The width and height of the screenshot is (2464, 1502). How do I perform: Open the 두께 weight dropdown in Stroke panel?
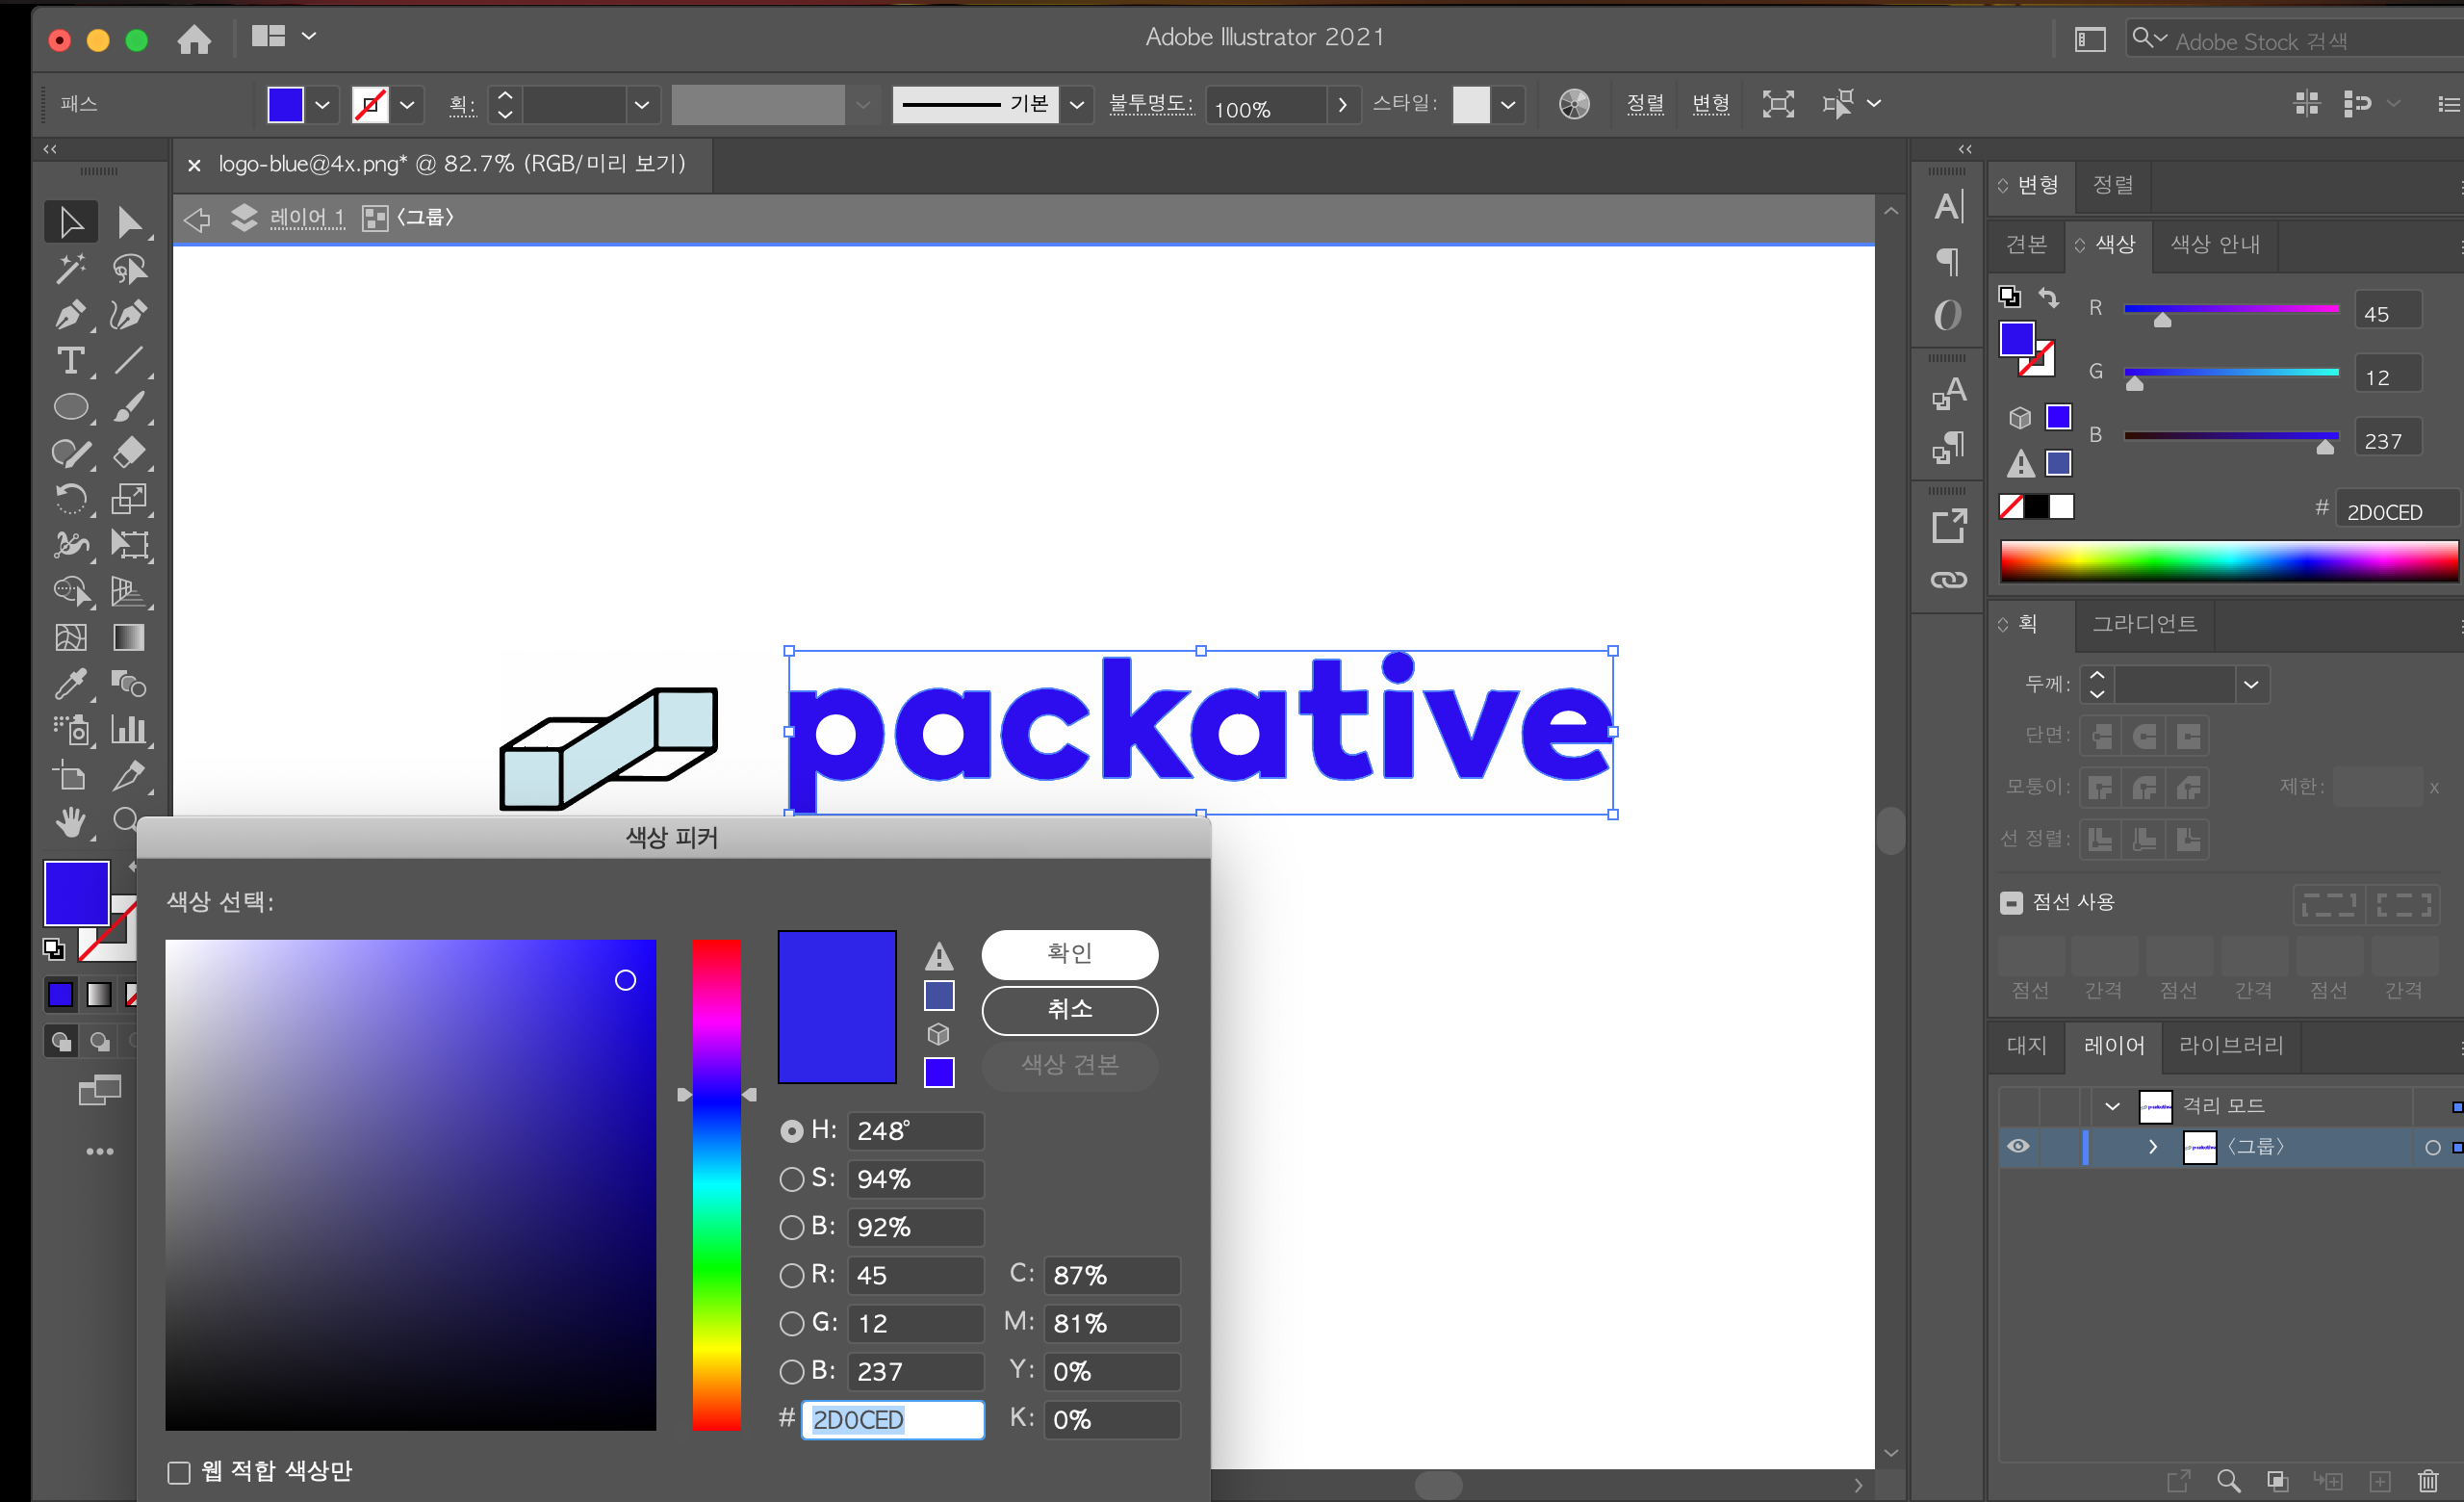coord(2251,684)
